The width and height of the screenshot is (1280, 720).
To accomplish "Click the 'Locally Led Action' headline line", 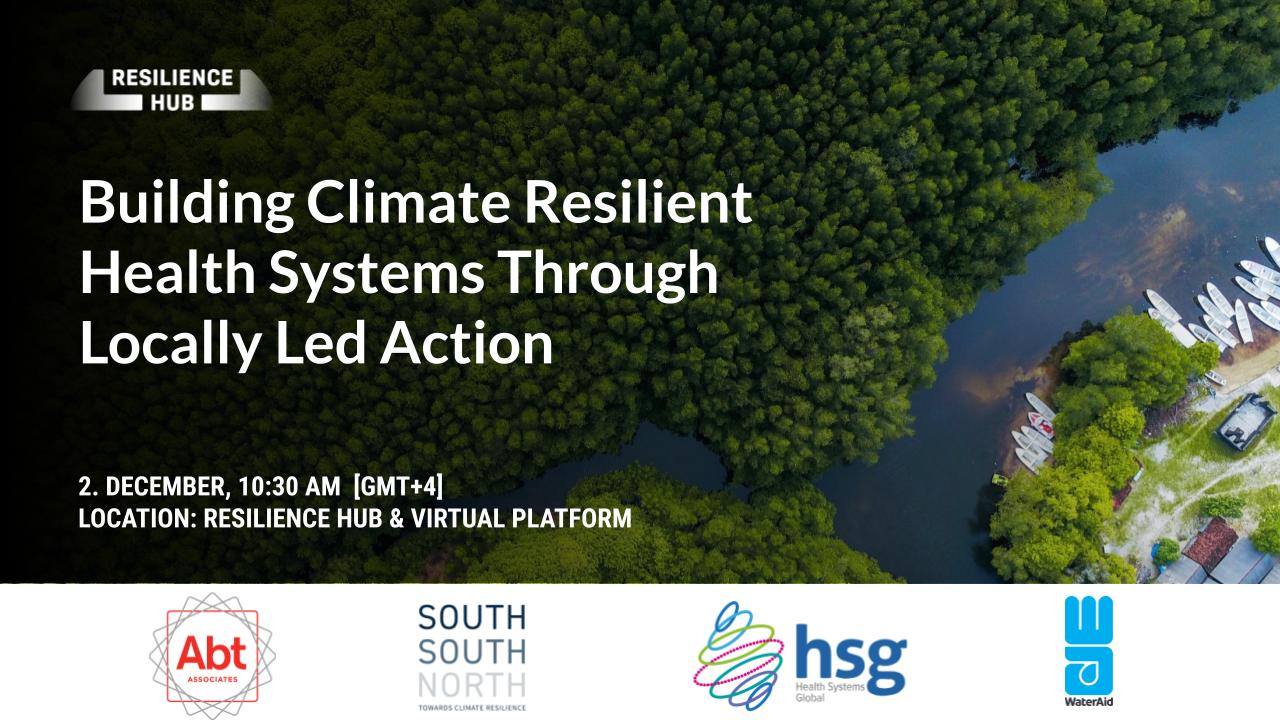I will coord(316,343).
